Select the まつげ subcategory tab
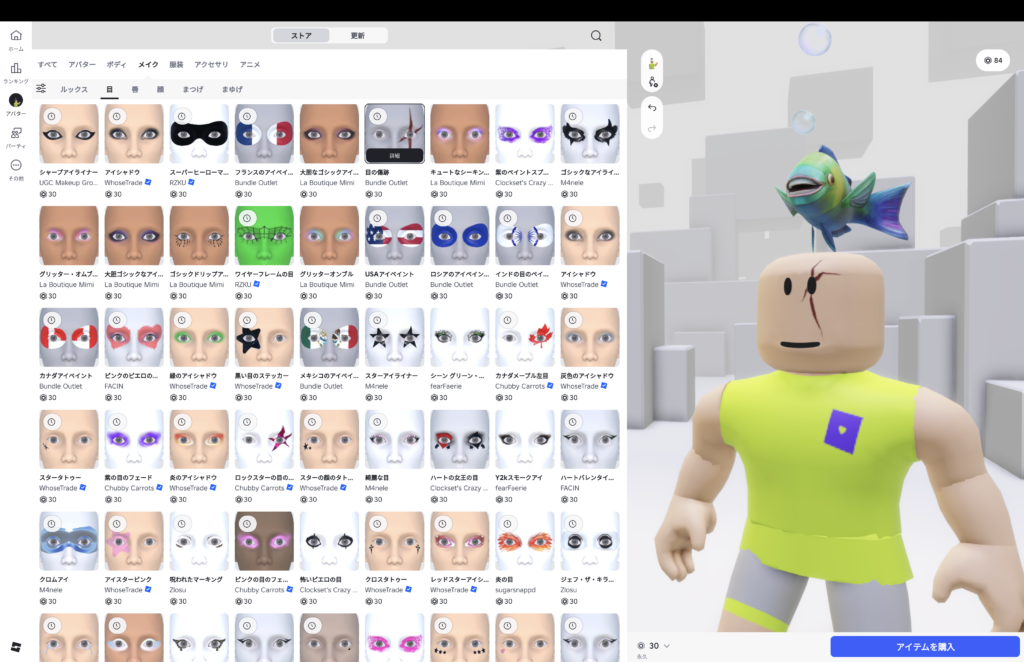This screenshot has width=1024, height=662. pos(192,89)
